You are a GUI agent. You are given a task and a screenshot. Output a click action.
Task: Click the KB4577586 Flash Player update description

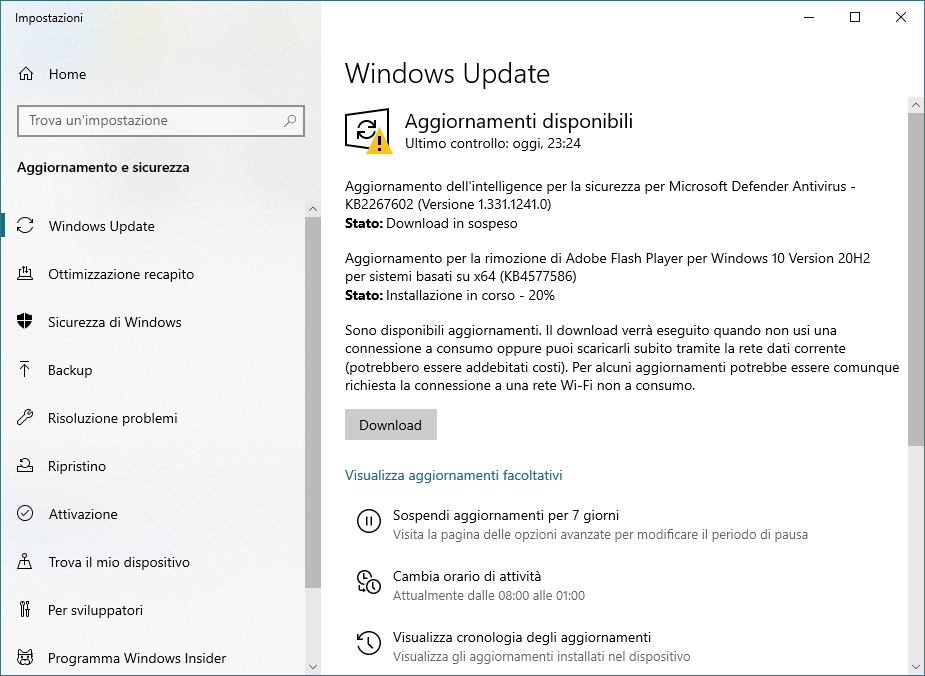(x=608, y=267)
